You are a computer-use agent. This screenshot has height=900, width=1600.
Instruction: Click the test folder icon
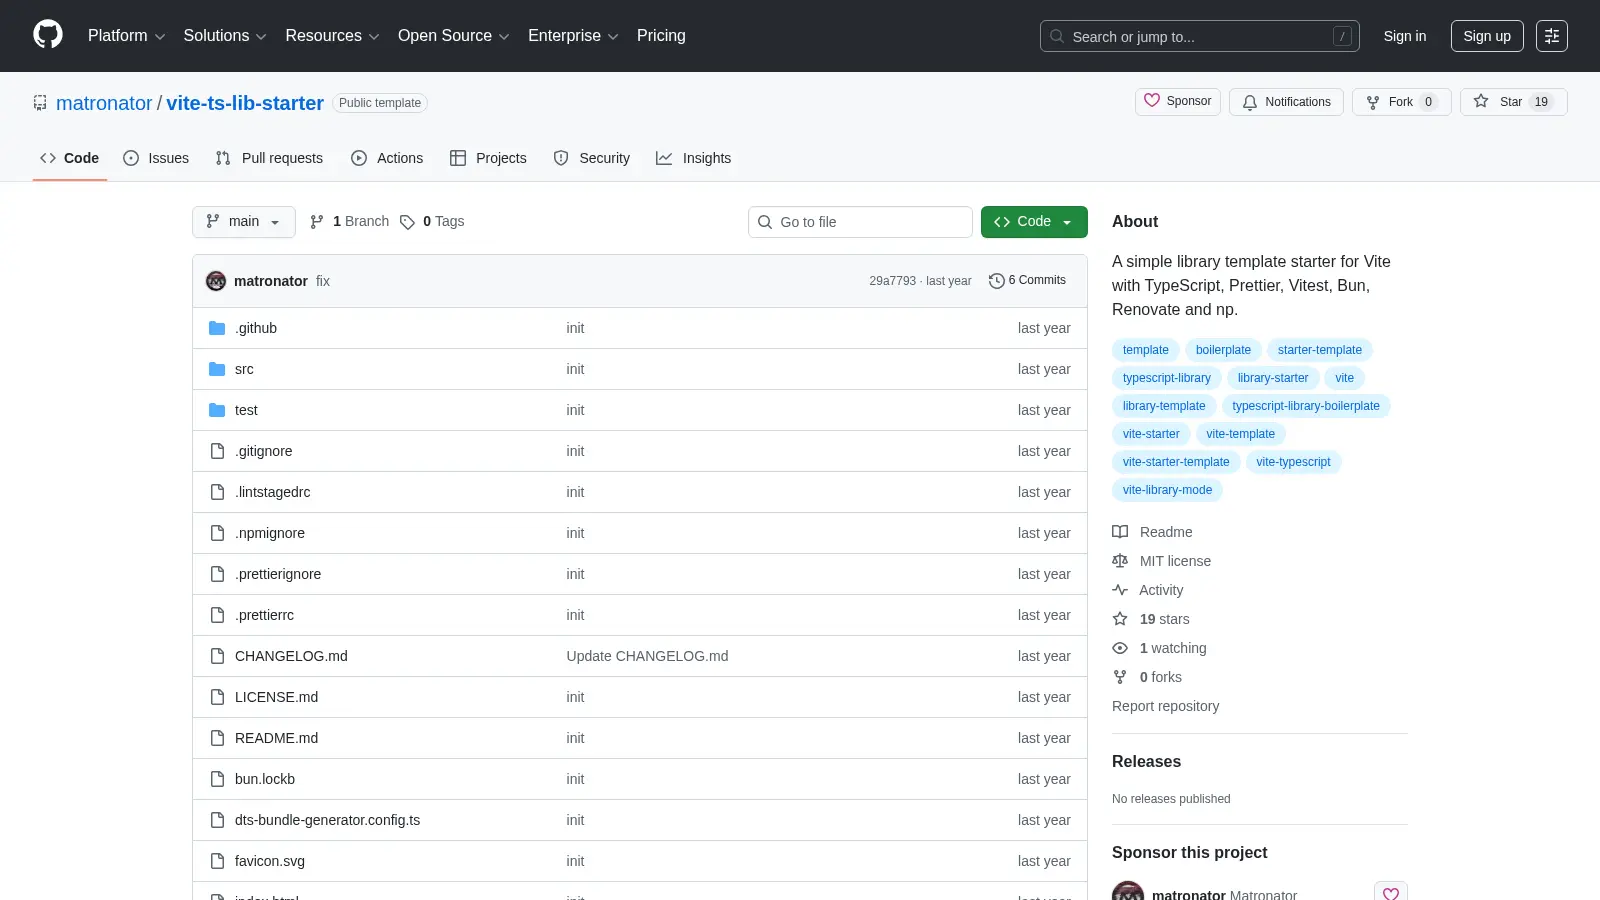coord(217,410)
